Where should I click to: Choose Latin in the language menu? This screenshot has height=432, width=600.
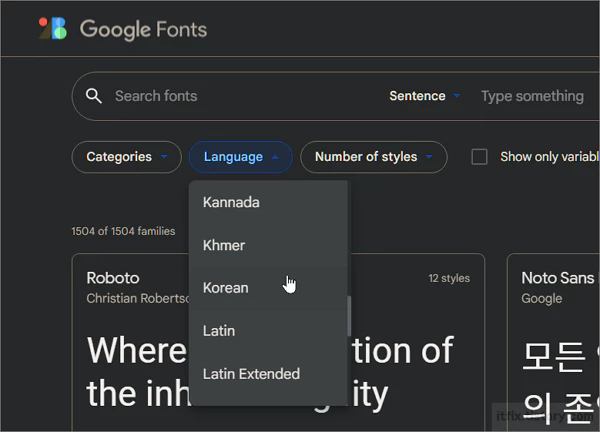point(268,331)
